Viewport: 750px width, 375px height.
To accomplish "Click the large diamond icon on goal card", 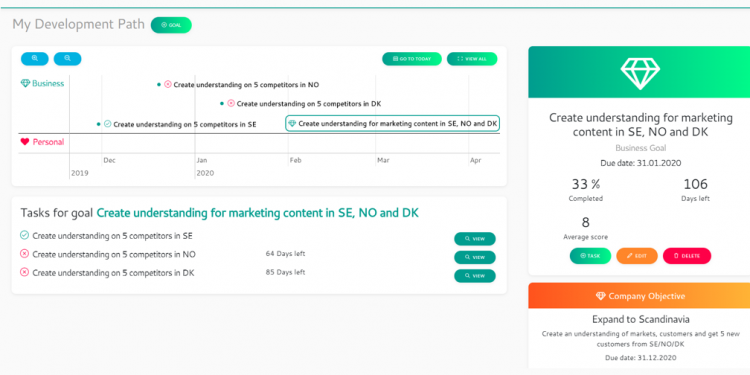I will click(x=640, y=72).
